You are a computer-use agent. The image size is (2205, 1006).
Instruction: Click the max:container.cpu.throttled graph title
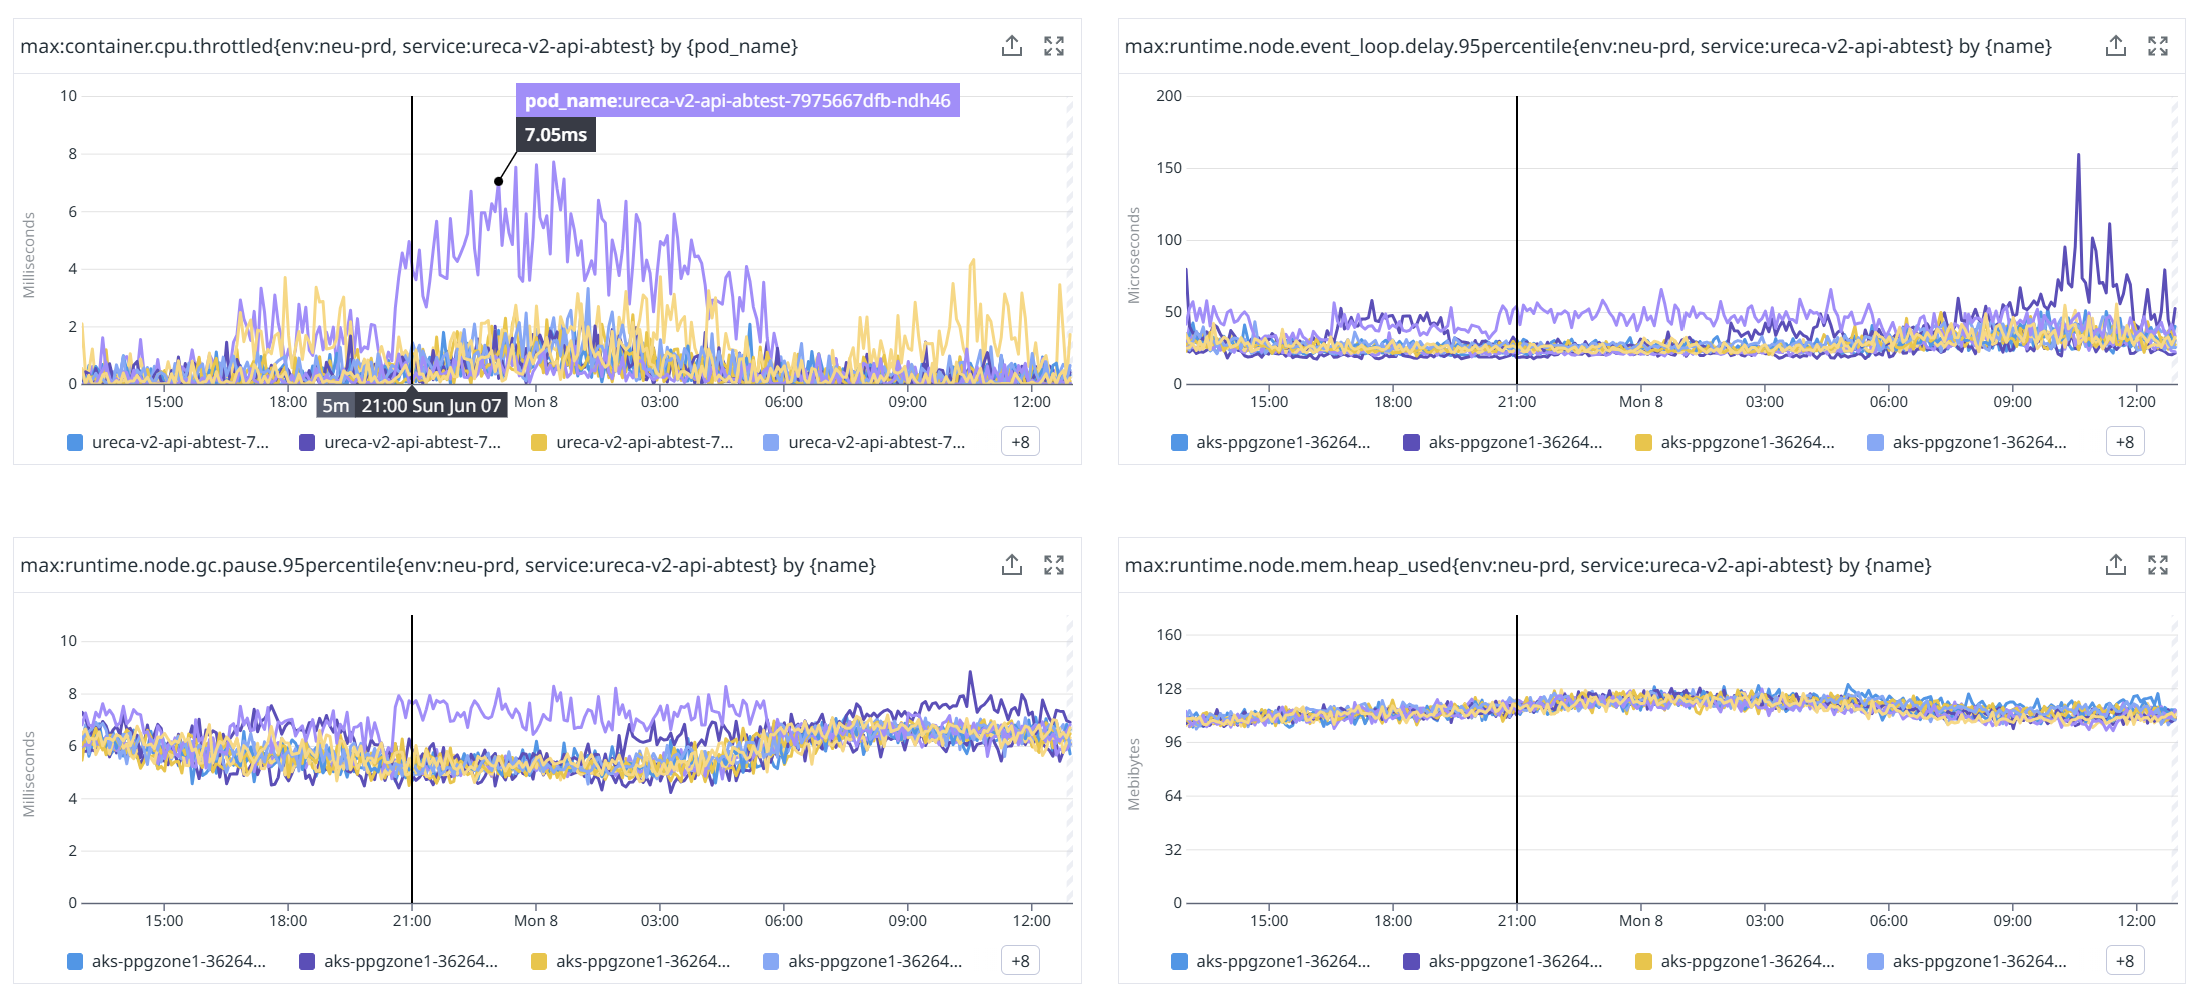[x=409, y=46]
